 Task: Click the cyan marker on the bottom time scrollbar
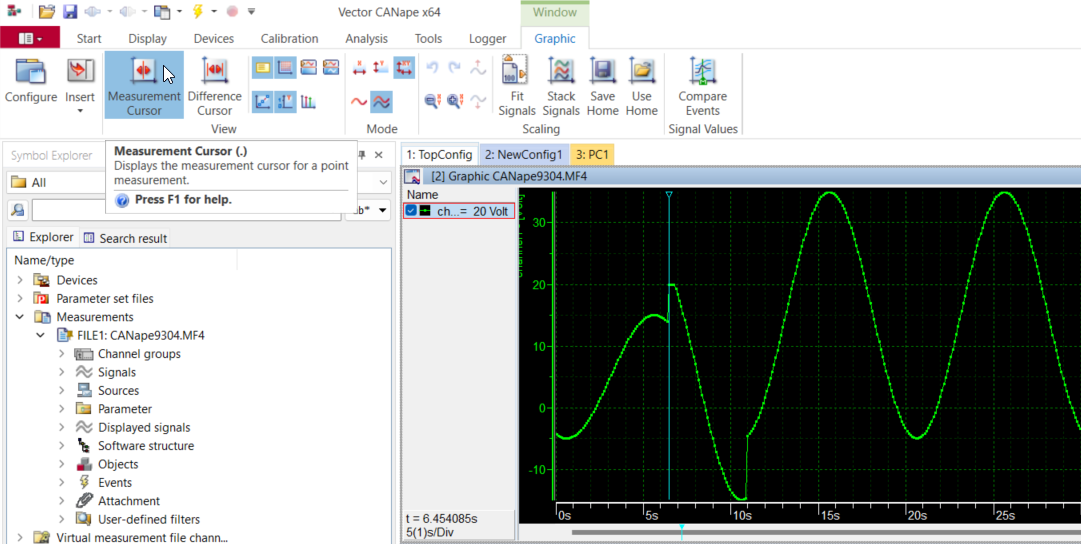[681, 527]
